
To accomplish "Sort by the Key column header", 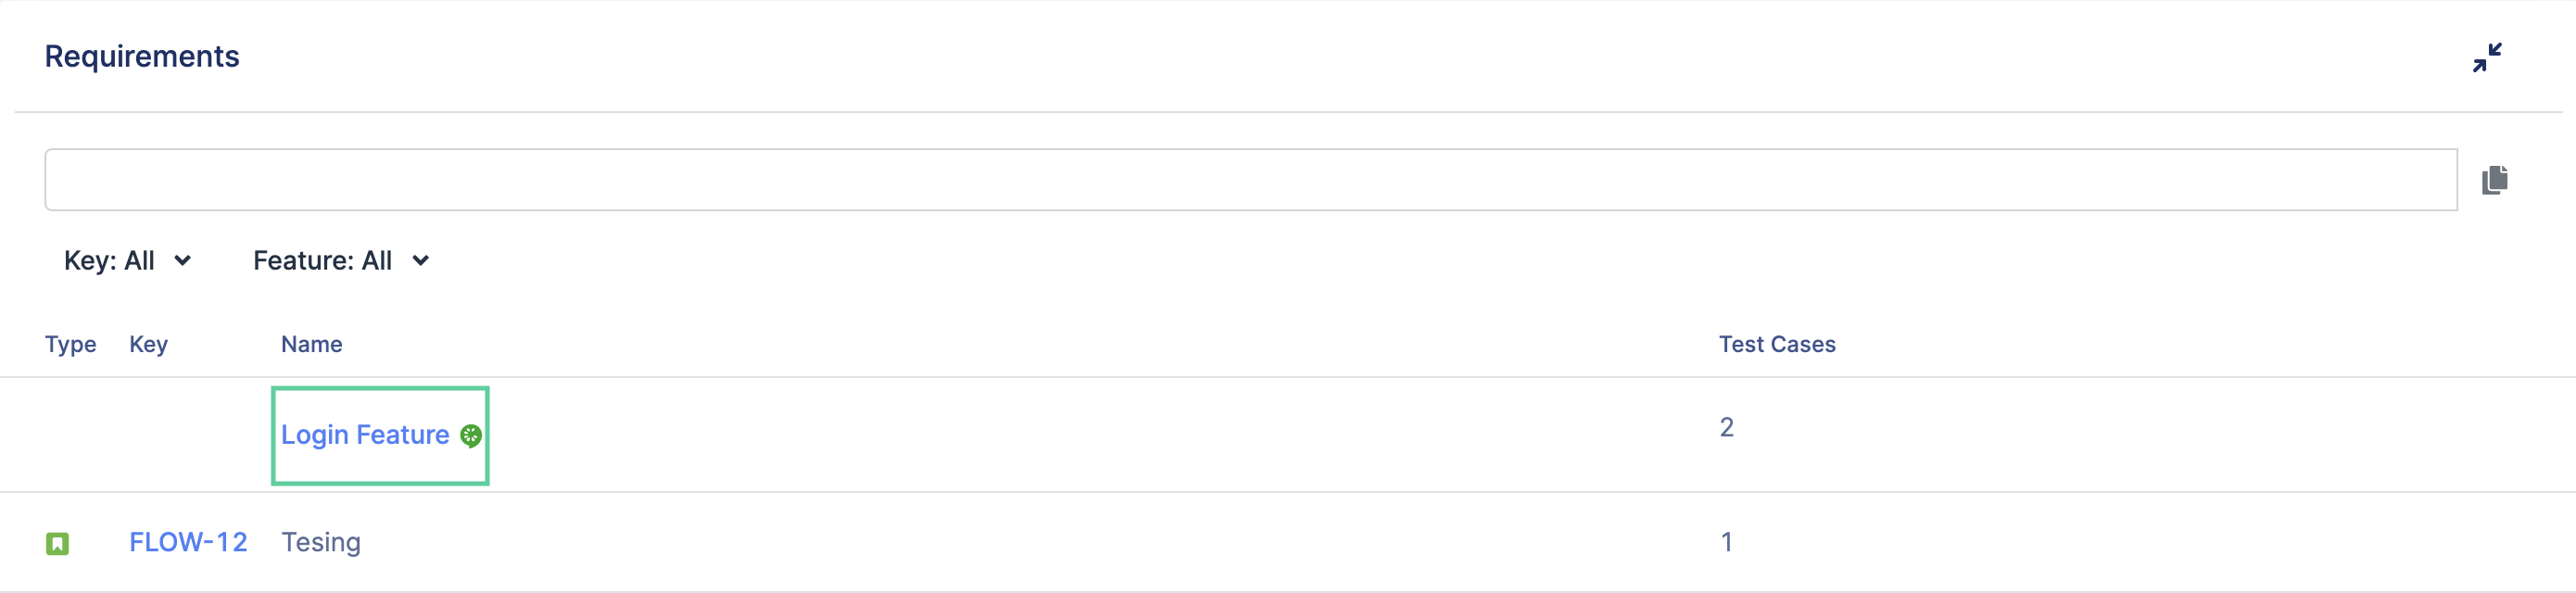I will click(x=149, y=344).
